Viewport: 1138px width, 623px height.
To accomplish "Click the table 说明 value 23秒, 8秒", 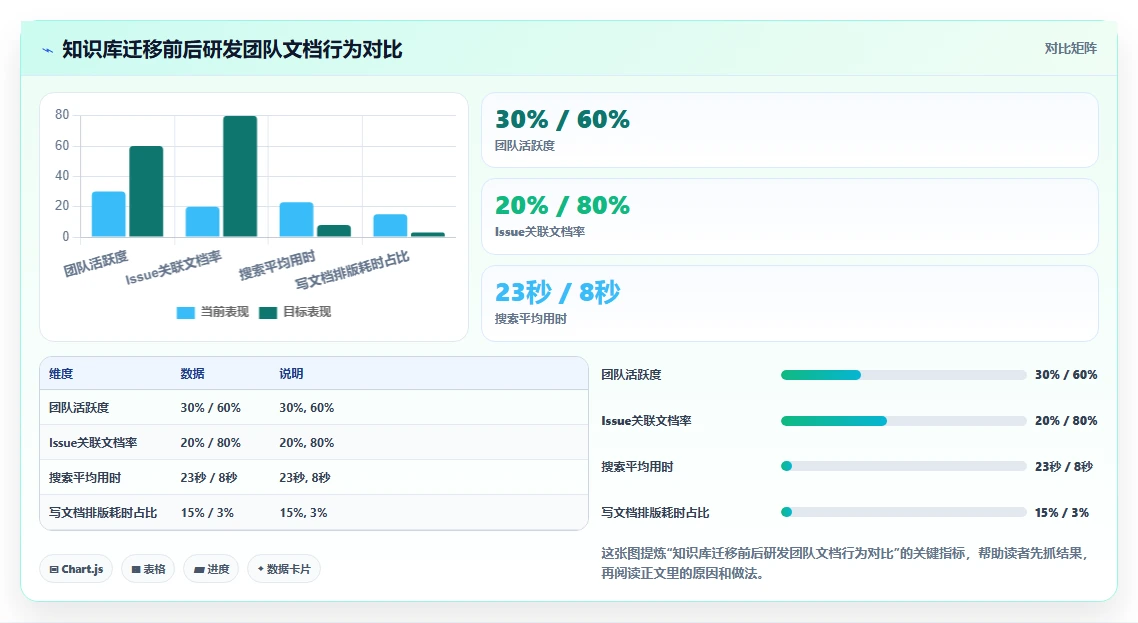I will click(x=305, y=478).
